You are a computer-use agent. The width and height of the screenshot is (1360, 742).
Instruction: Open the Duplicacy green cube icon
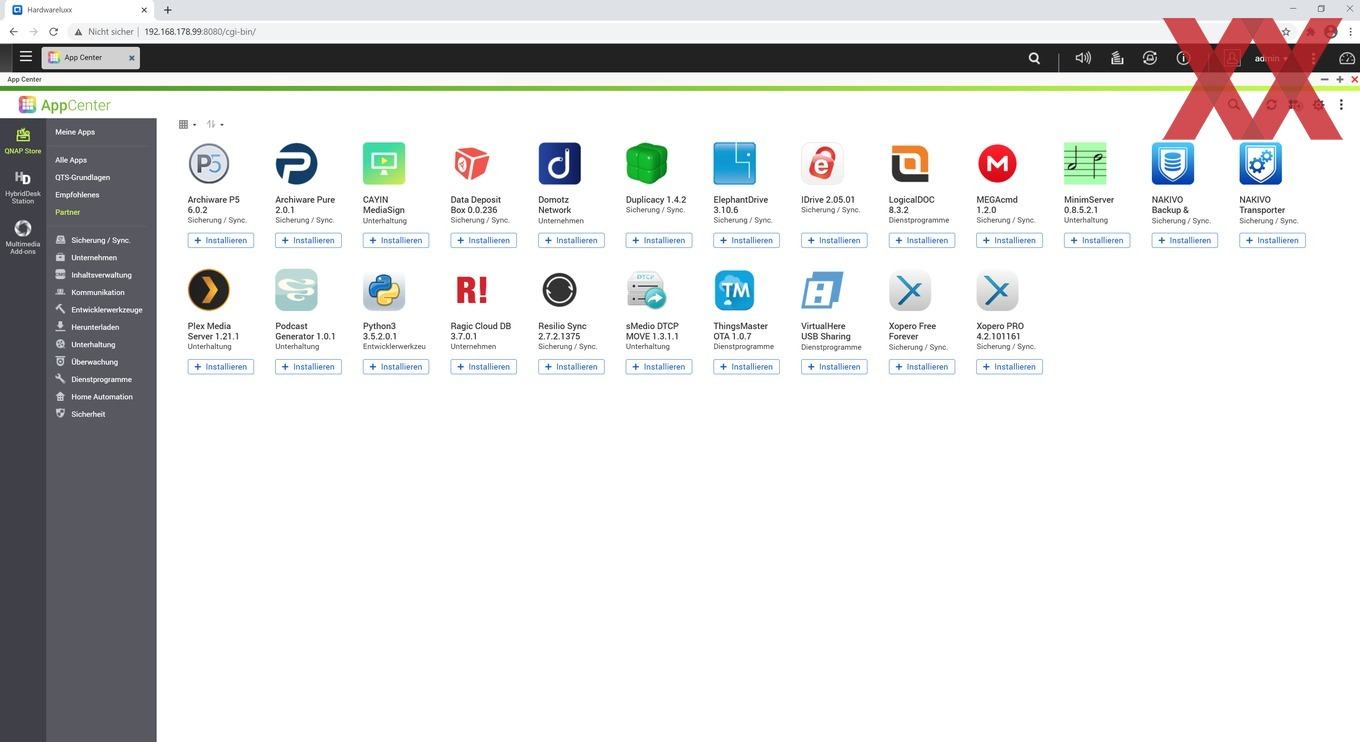[x=647, y=164]
